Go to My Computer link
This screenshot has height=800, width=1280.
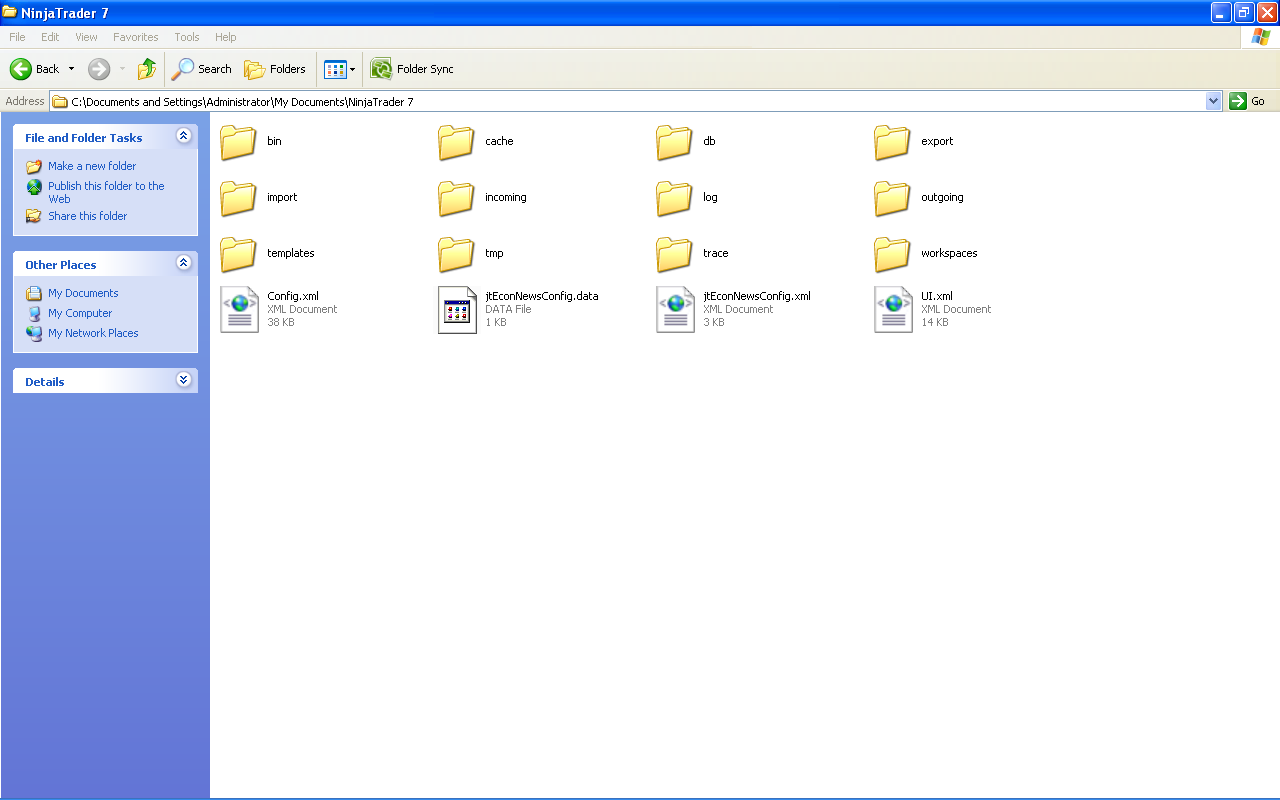coord(80,313)
